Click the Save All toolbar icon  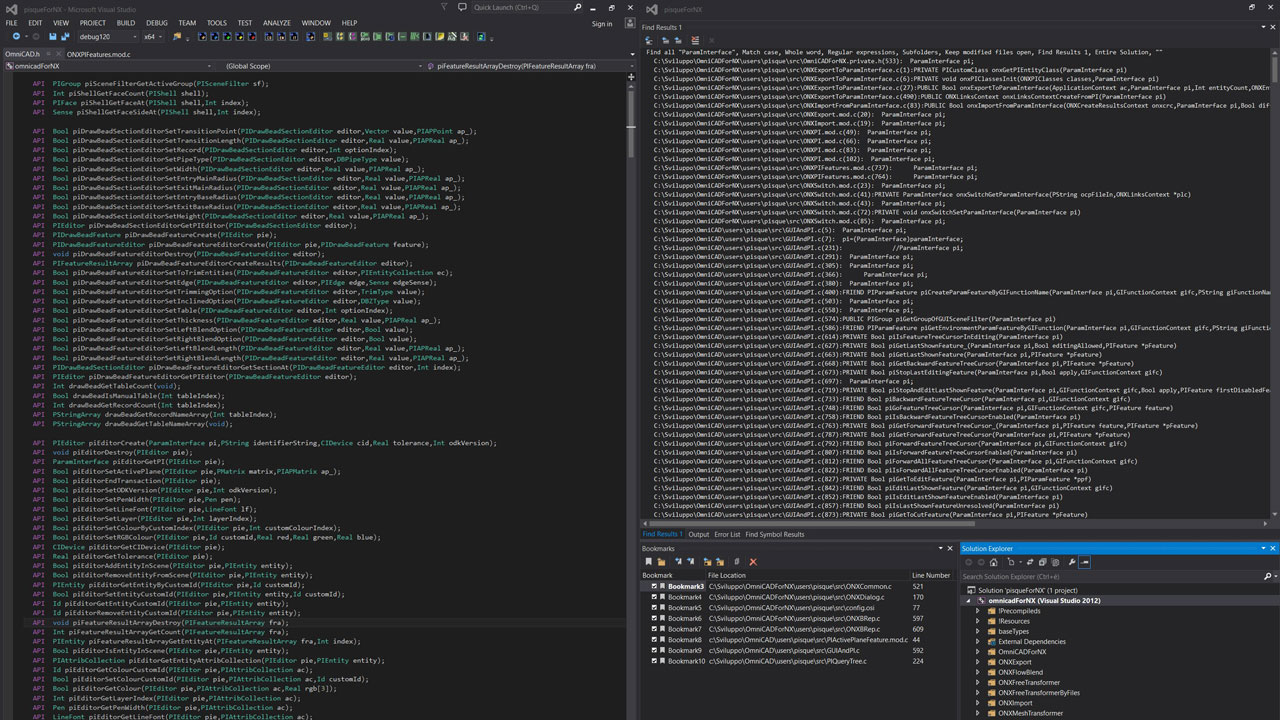pos(65,36)
